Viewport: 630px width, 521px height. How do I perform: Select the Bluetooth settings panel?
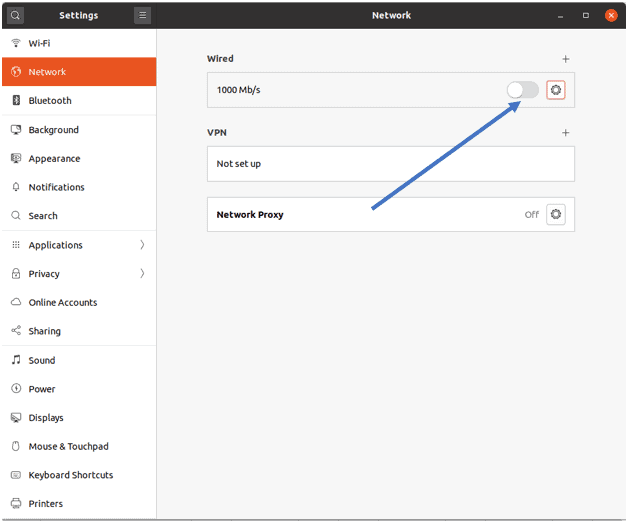(x=79, y=100)
